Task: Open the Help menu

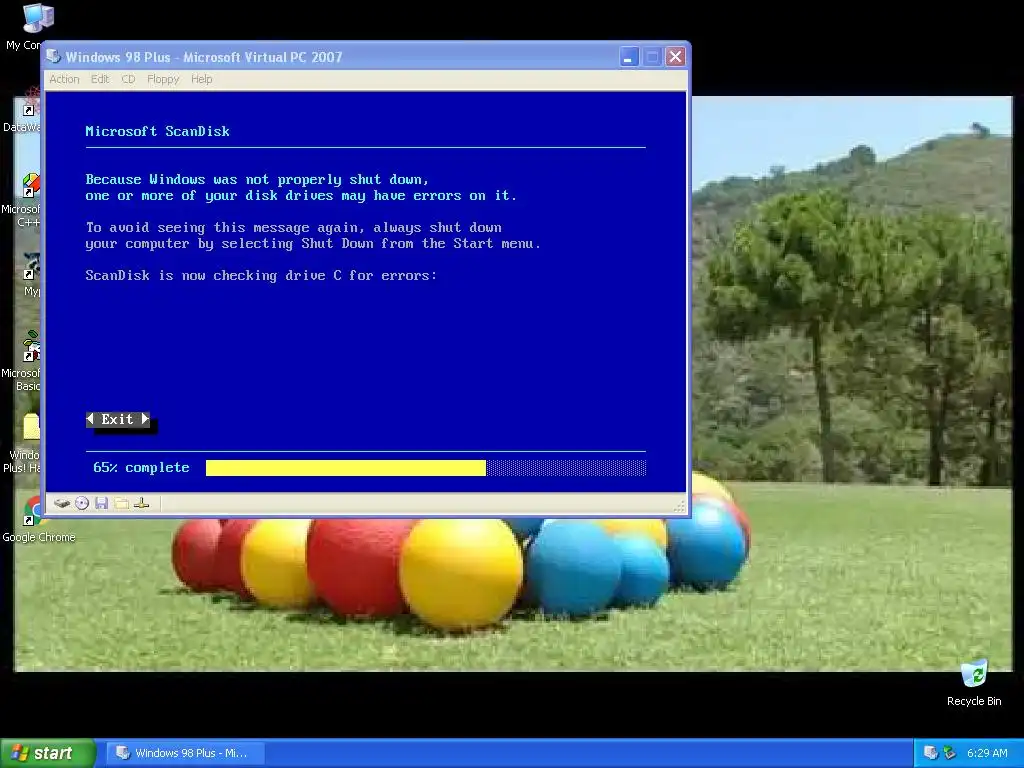Action: tap(201, 79)
